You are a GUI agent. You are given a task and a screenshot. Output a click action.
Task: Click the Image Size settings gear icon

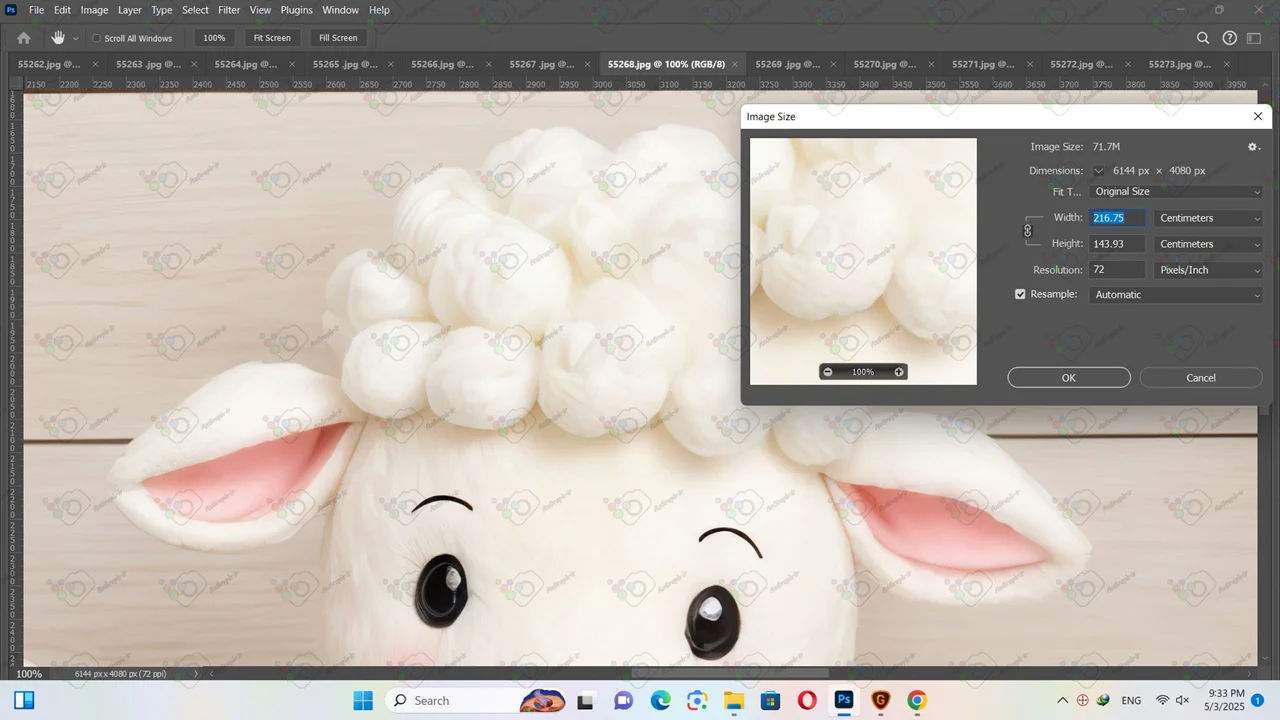click(x=1253, y=147)
